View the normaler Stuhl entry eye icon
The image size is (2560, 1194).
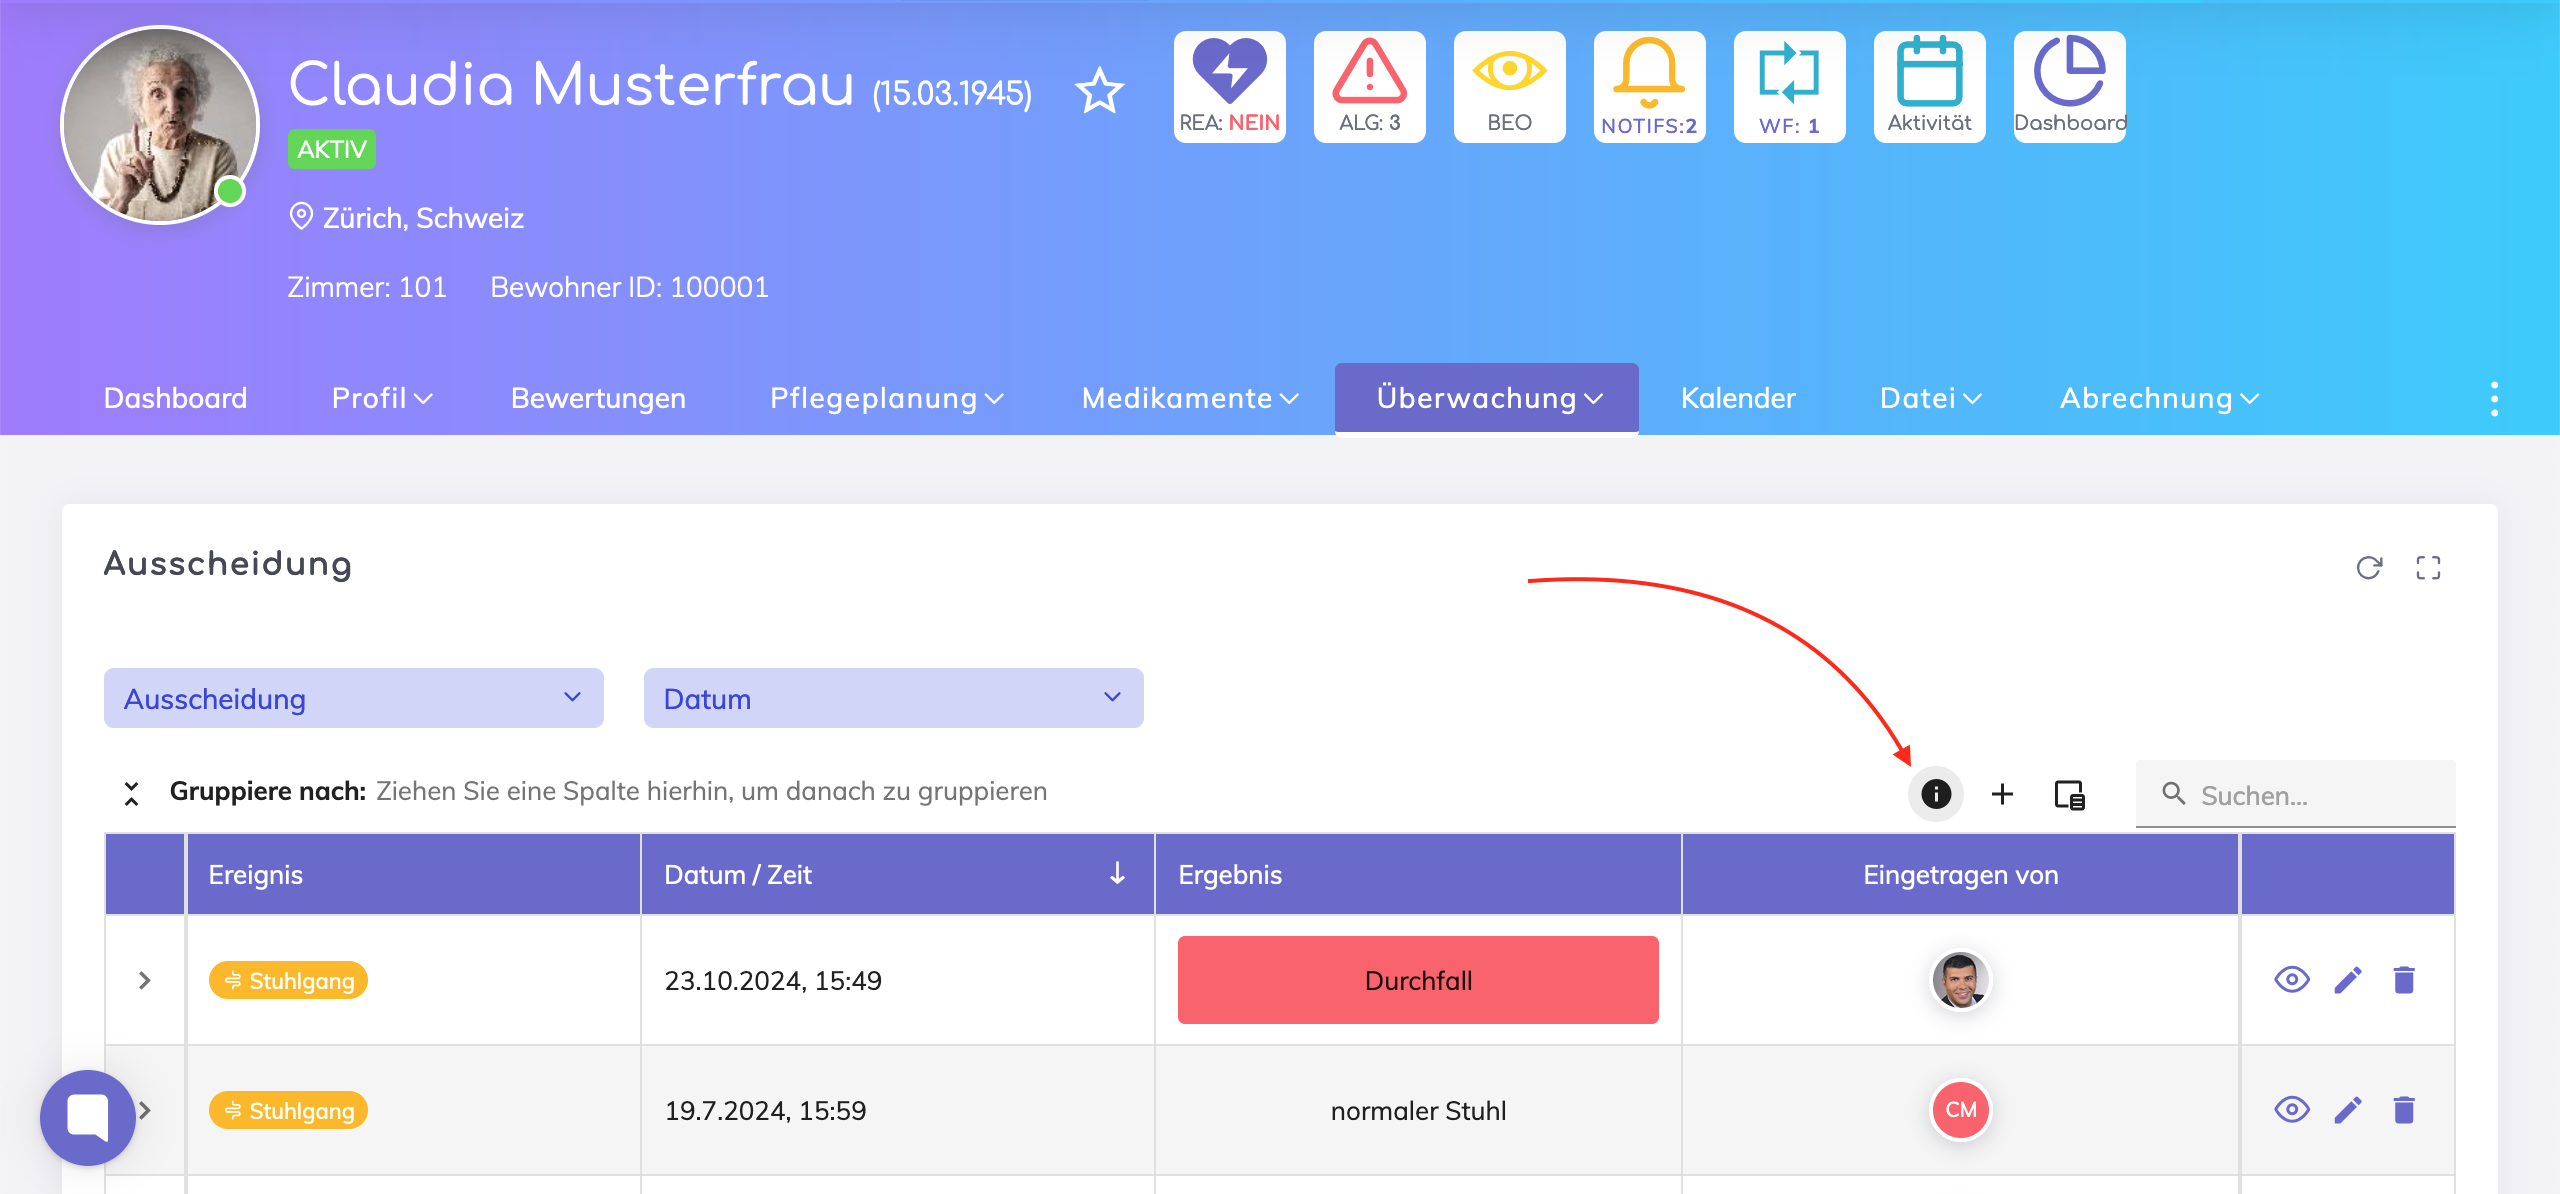(2292, 1110)
